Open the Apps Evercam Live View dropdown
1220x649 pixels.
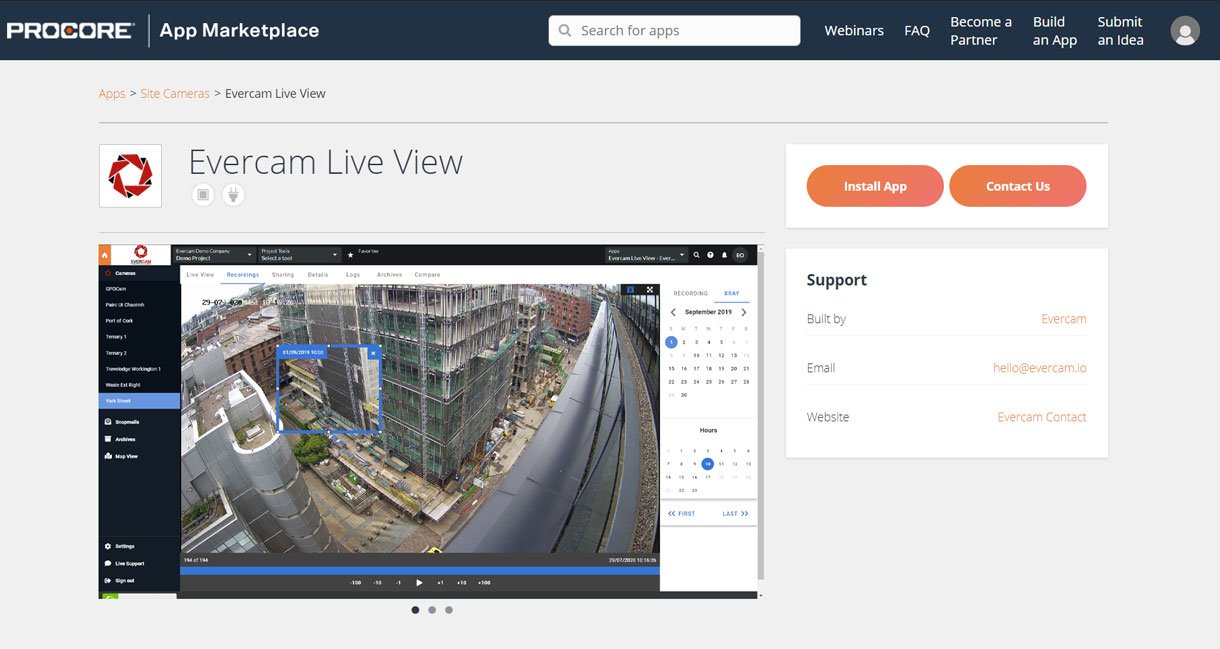point(646,255)
